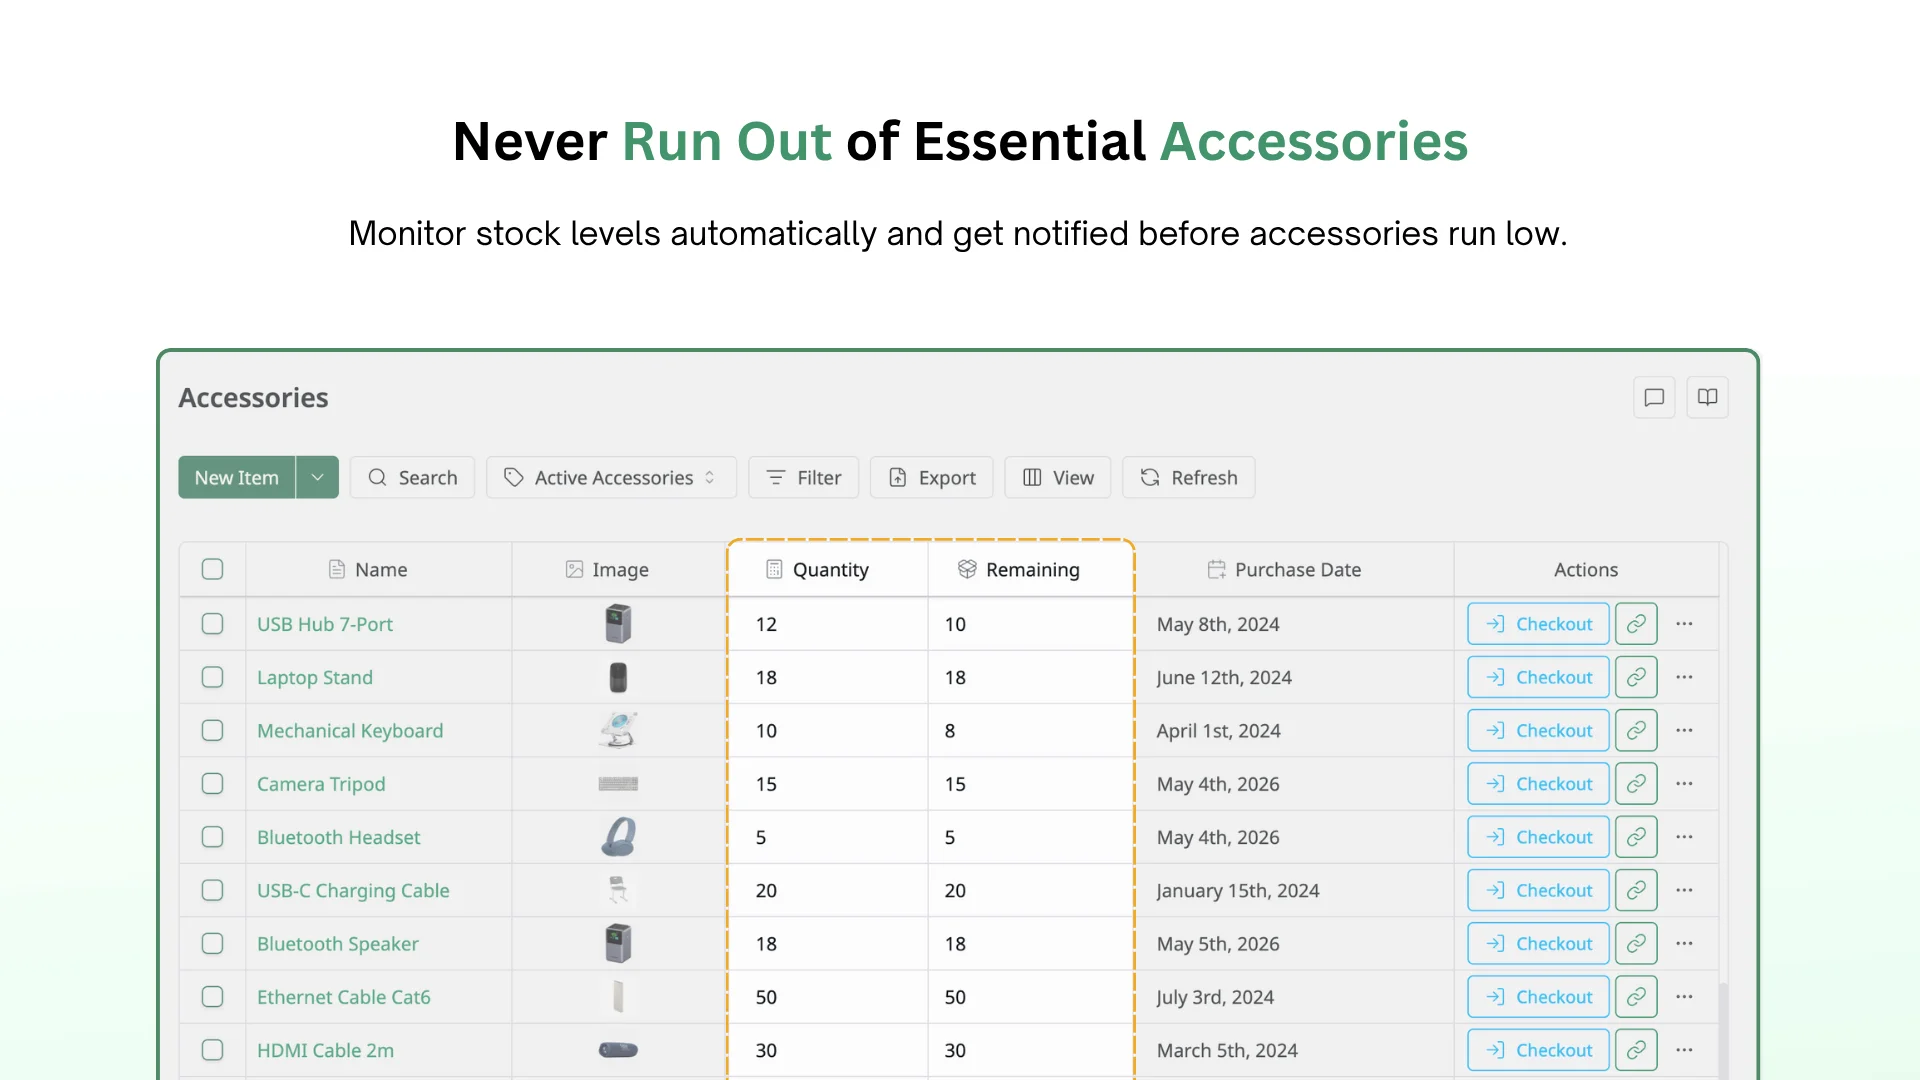Open the Mechanical Keyboard item link
Viewport: 1920px width, 1080px height.
pos(350,731)
